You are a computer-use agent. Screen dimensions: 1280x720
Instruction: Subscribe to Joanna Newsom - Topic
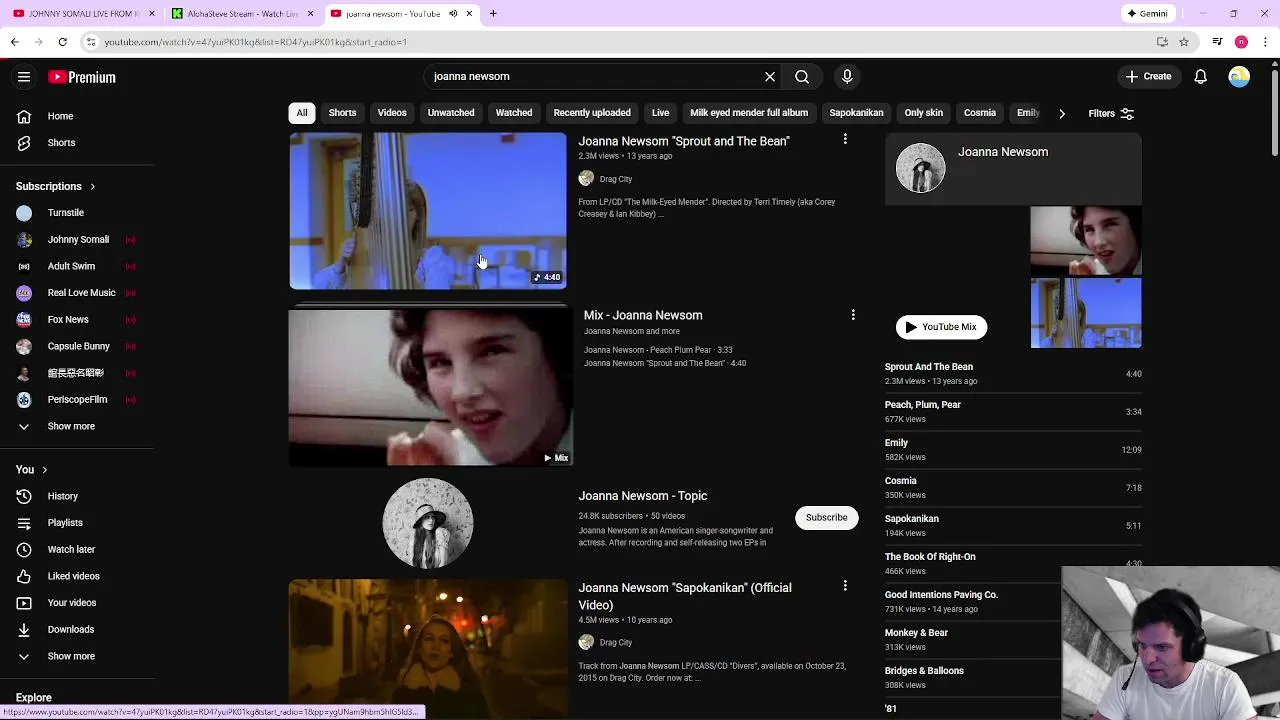[827, 517]
